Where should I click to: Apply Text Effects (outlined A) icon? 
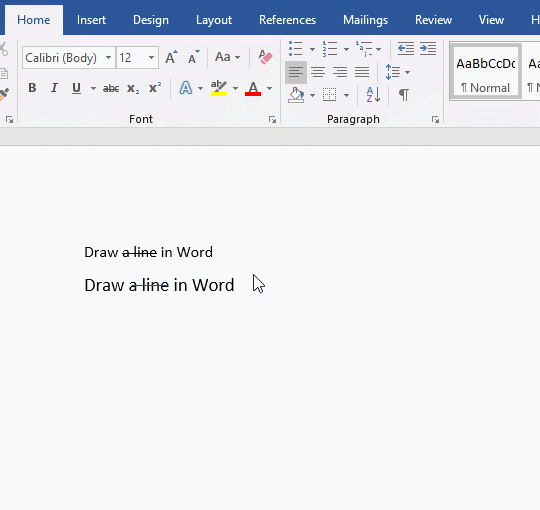coord(186,88)
